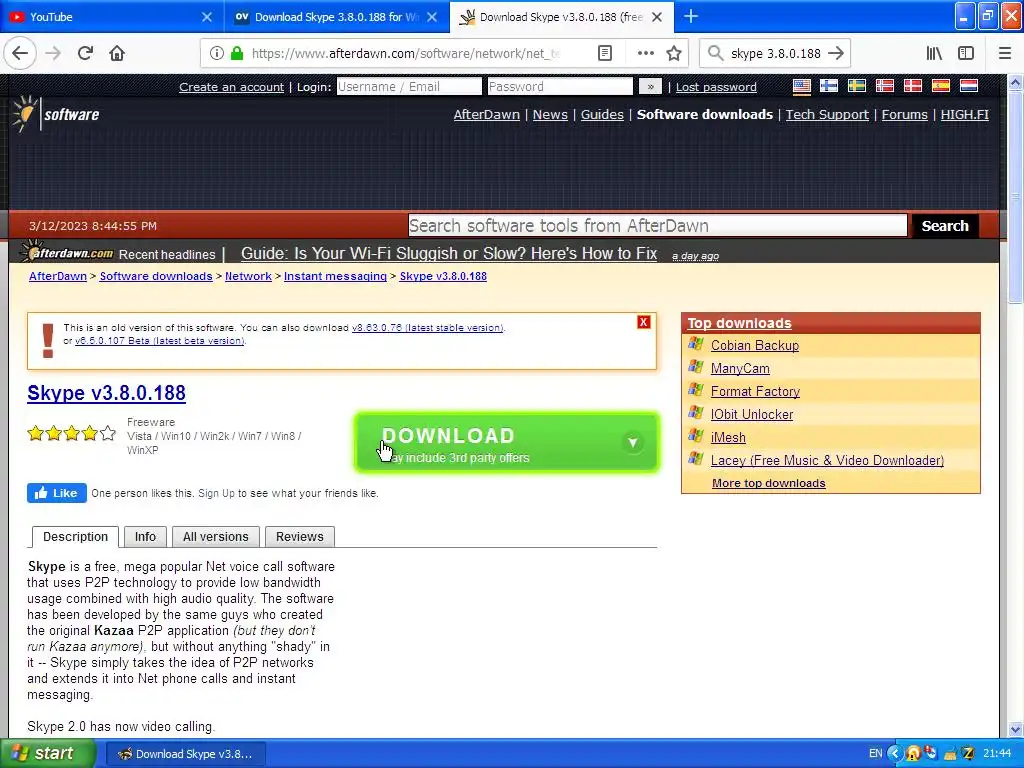Toggle reader view icon in address bar
The height and width of the screenshot is (768, 1024).
click(x=605, y=54)
